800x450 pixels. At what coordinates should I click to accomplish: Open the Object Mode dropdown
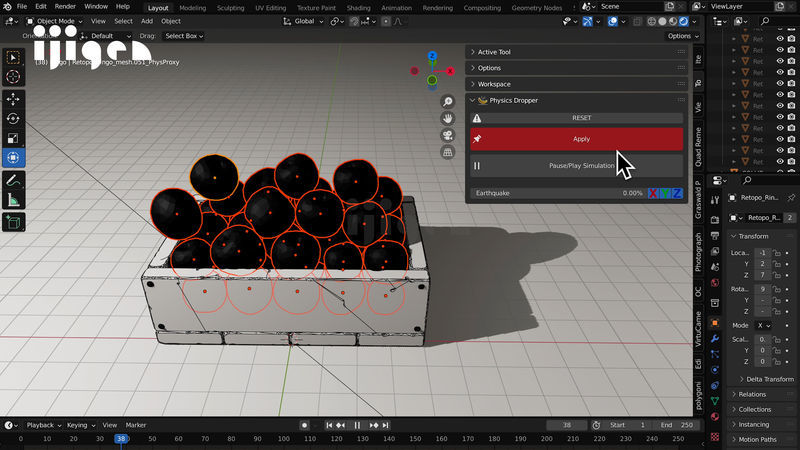pyautogui.click(x=55, y=21)
